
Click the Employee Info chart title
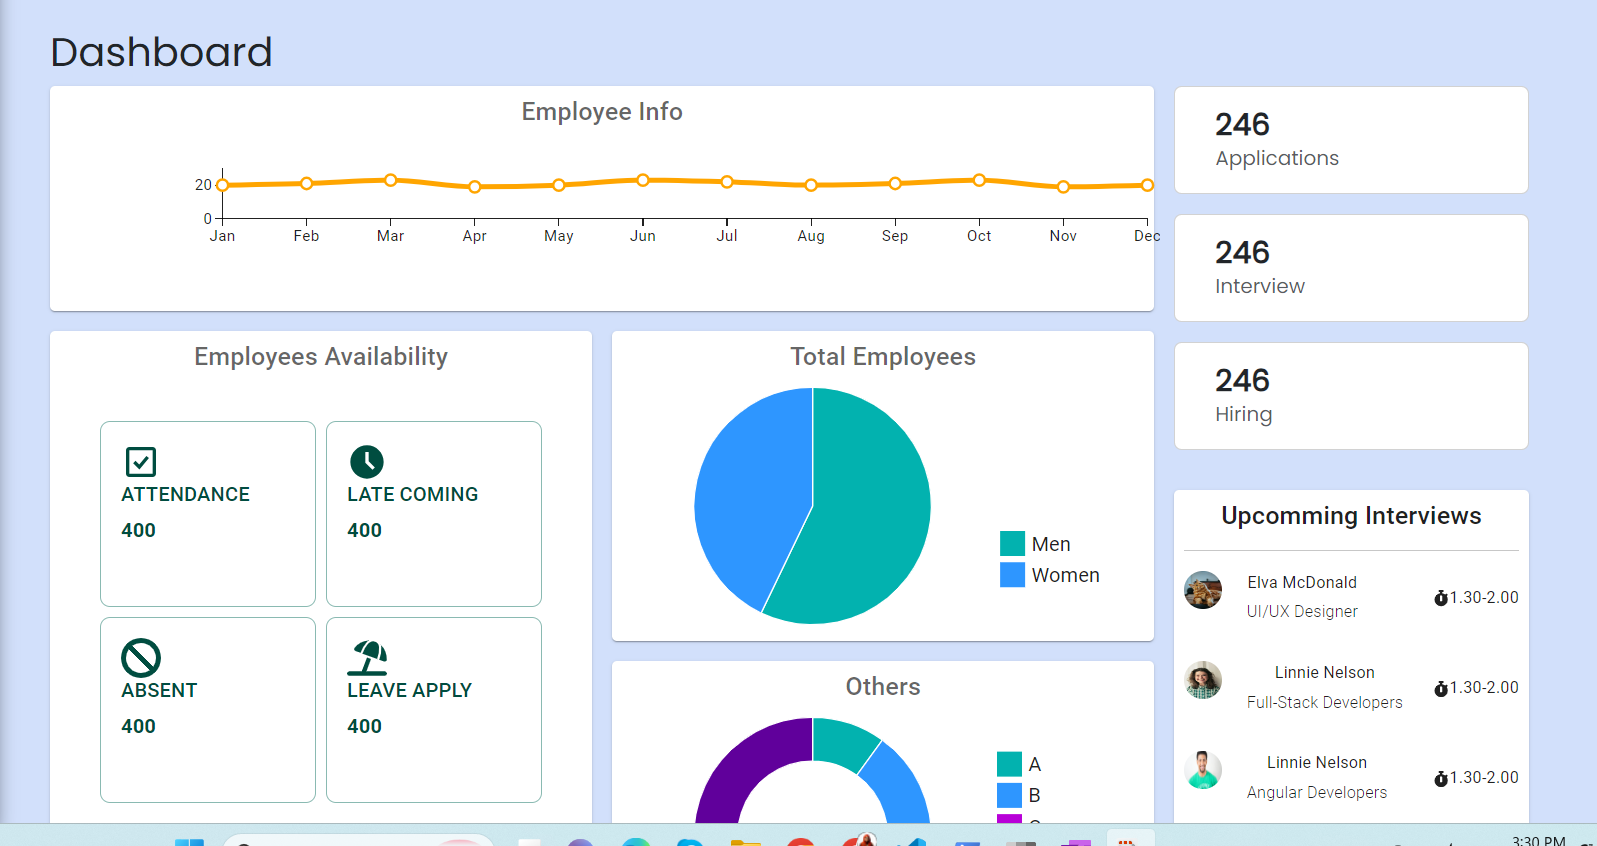[x=602, y=112]
